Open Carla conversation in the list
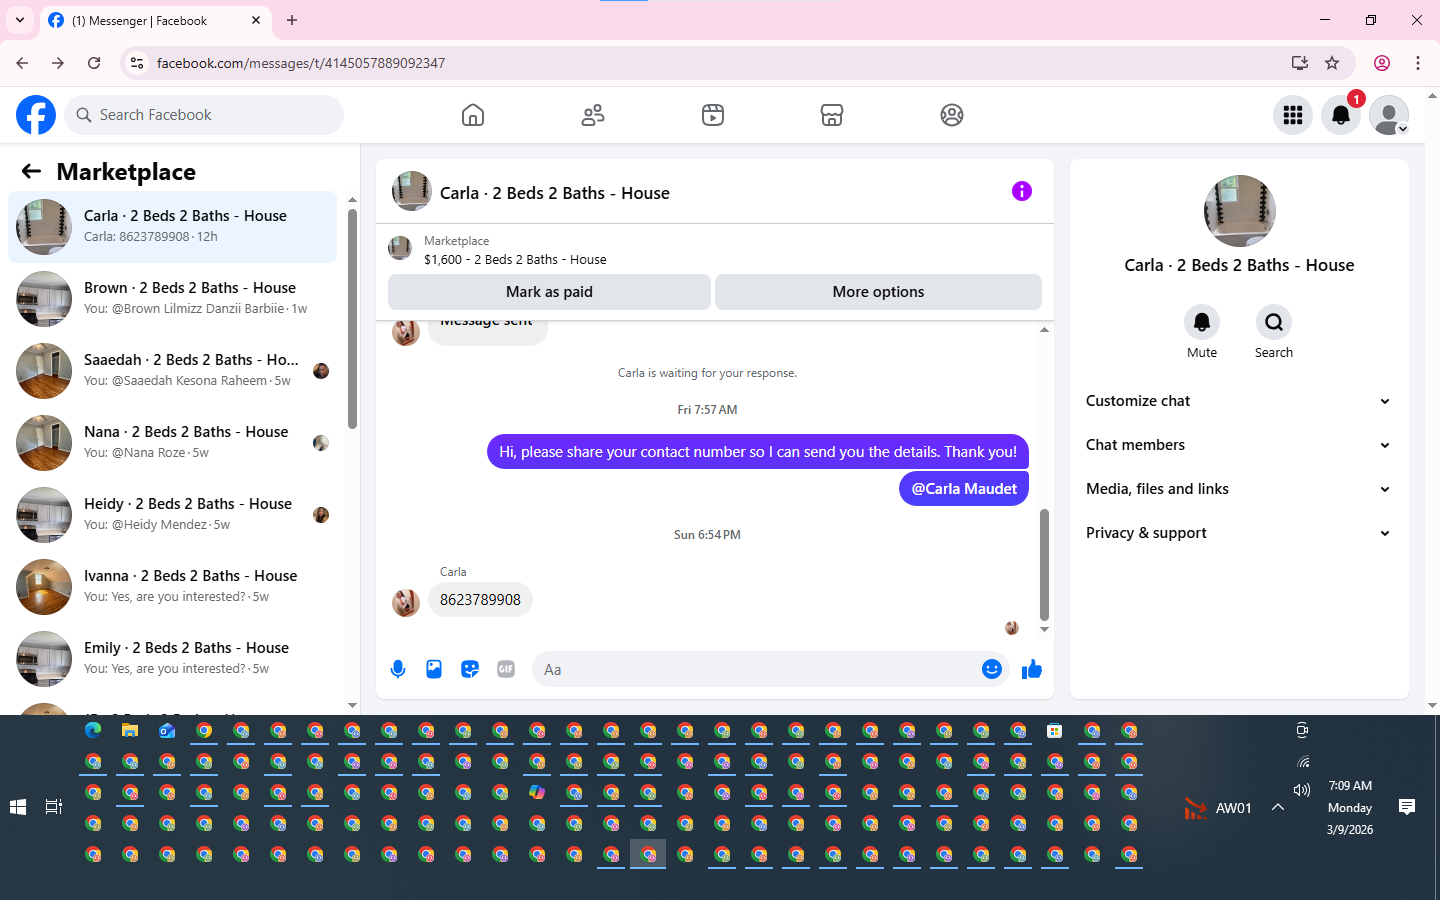Image resolution: width=1440 pixels, height=900 pixels. pos(173,227)
